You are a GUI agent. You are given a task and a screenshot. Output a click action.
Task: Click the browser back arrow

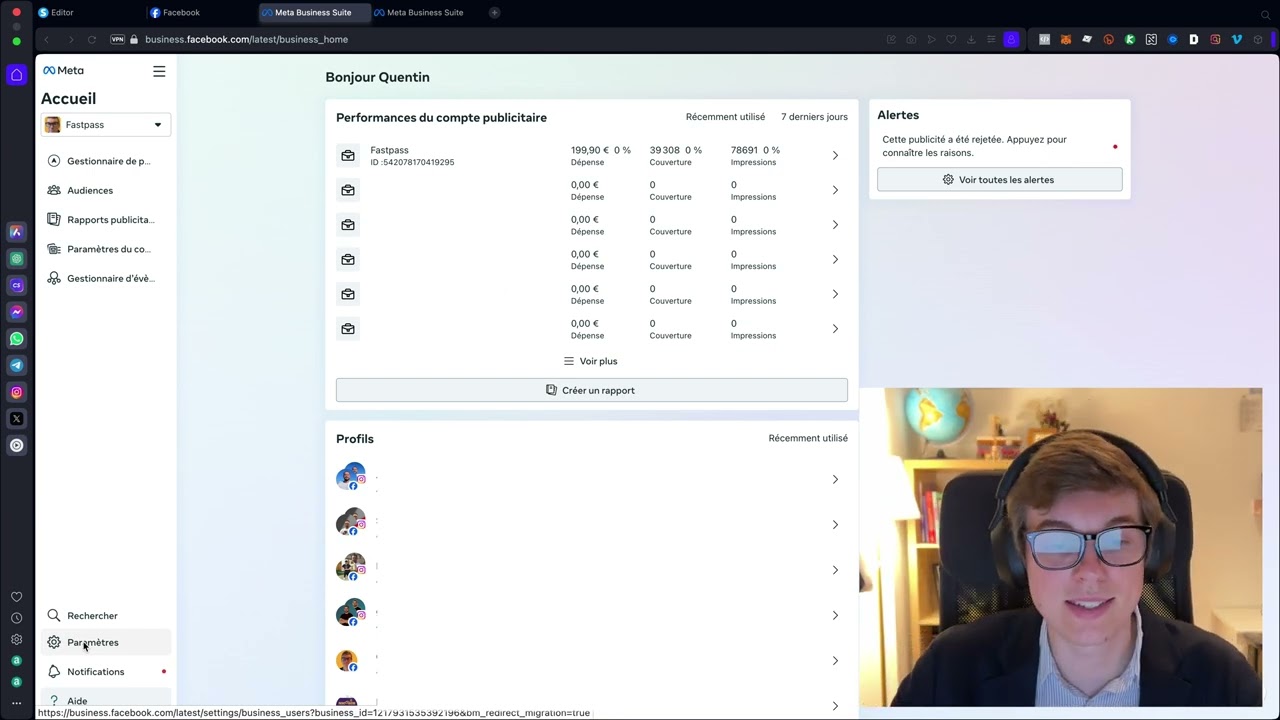[x=46, y=39]
